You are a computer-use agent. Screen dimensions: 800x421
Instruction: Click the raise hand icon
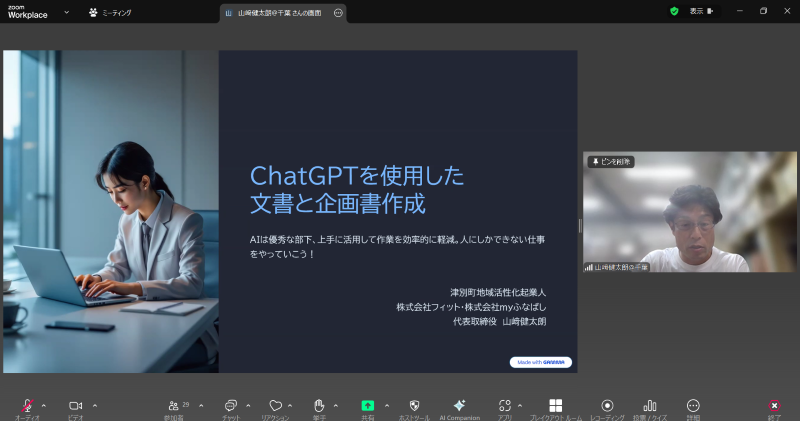click(319, 405)
